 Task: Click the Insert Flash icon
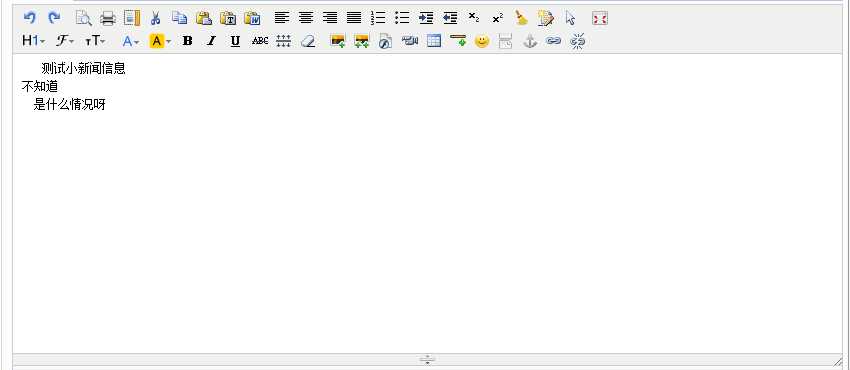385,41
